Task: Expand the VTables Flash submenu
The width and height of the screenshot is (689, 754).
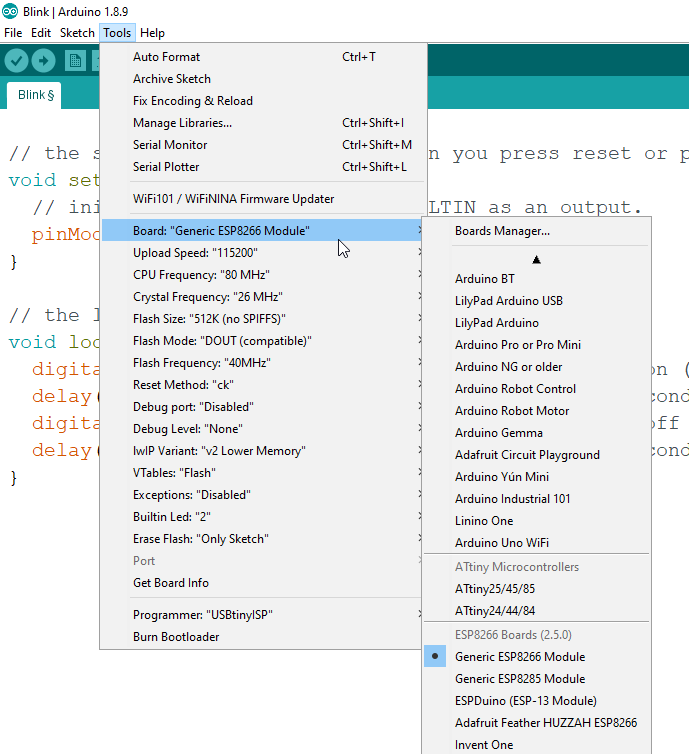Action: (x=263, y=473)
